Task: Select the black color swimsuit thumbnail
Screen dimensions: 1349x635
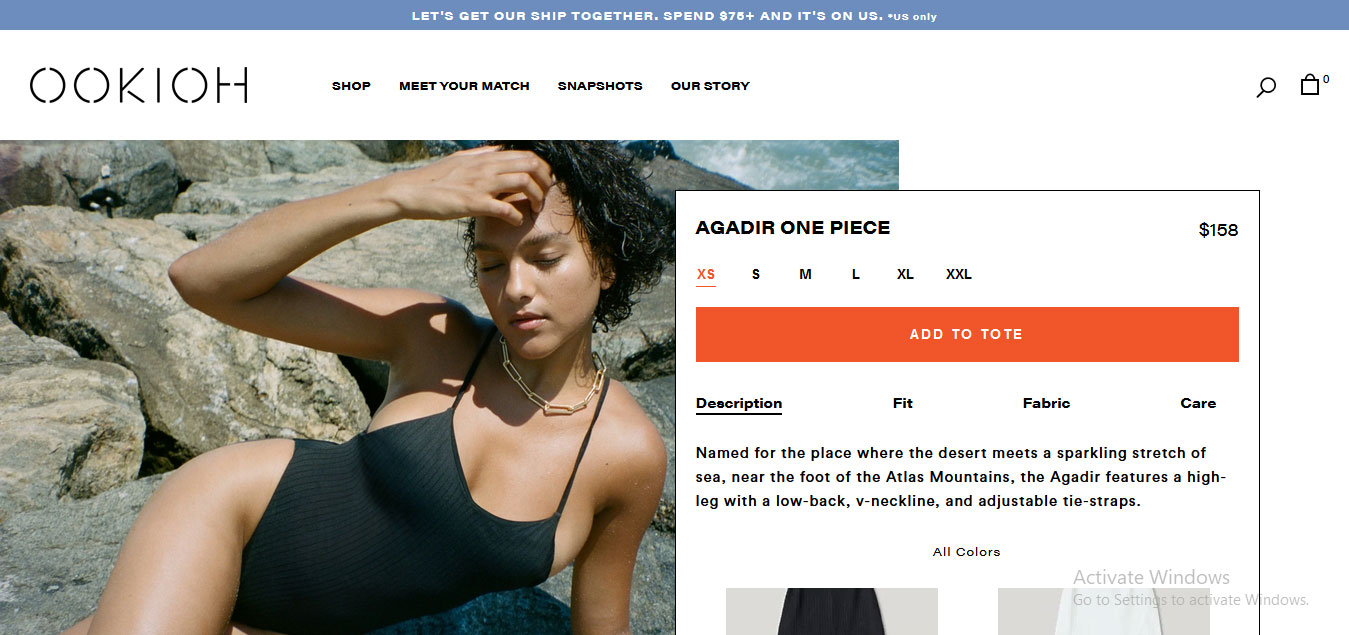Action: pos(832,611)
